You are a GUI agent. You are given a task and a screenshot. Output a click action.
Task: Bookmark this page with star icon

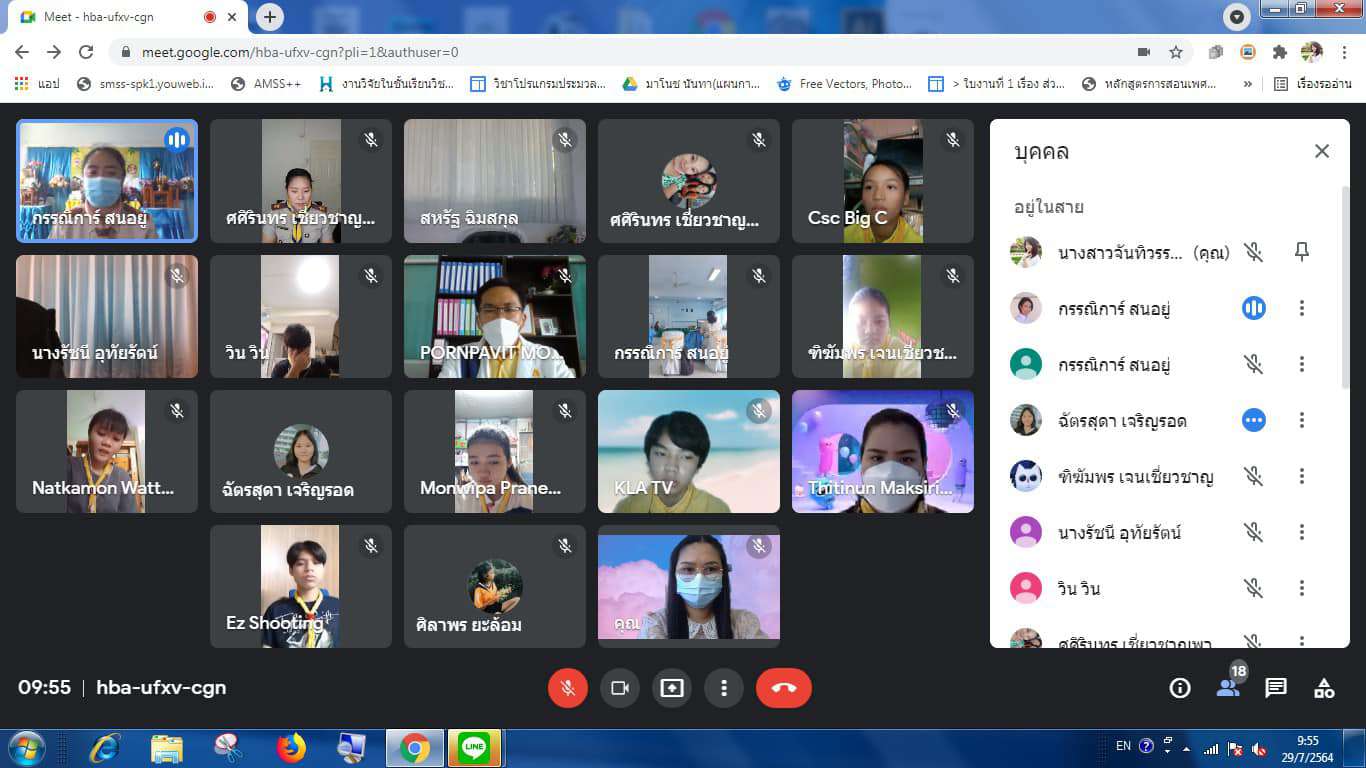tap(1176, 52)
